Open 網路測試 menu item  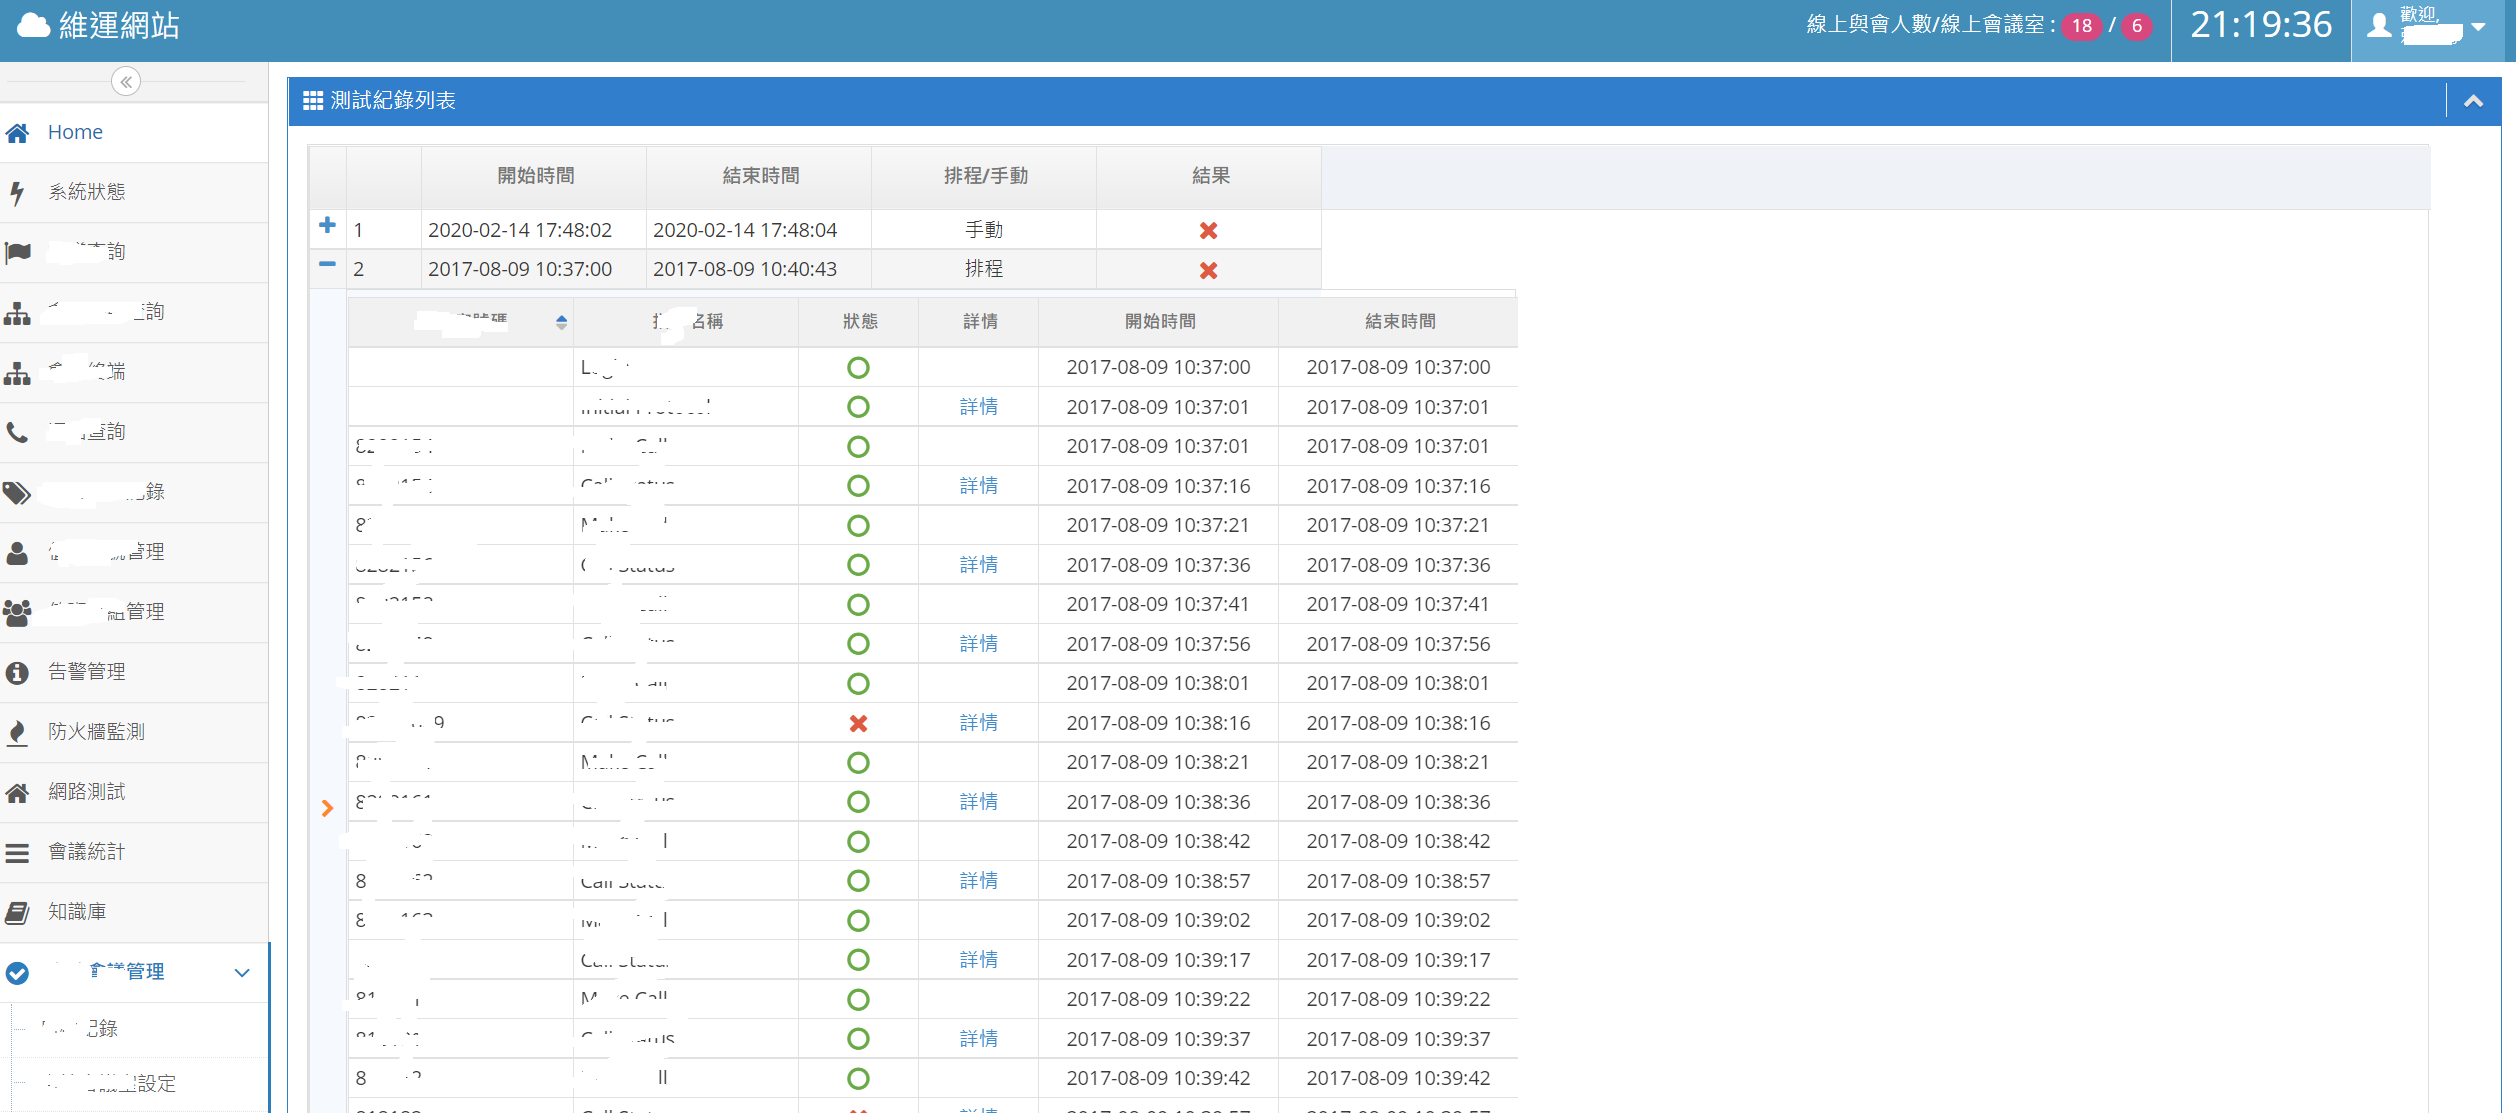[87, 792]
